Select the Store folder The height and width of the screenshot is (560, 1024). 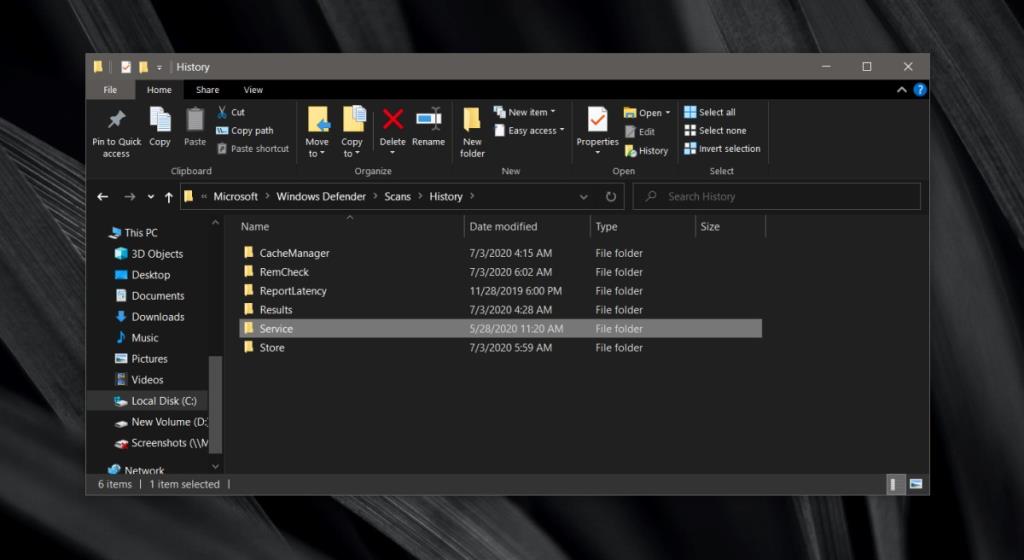(500, 348)
